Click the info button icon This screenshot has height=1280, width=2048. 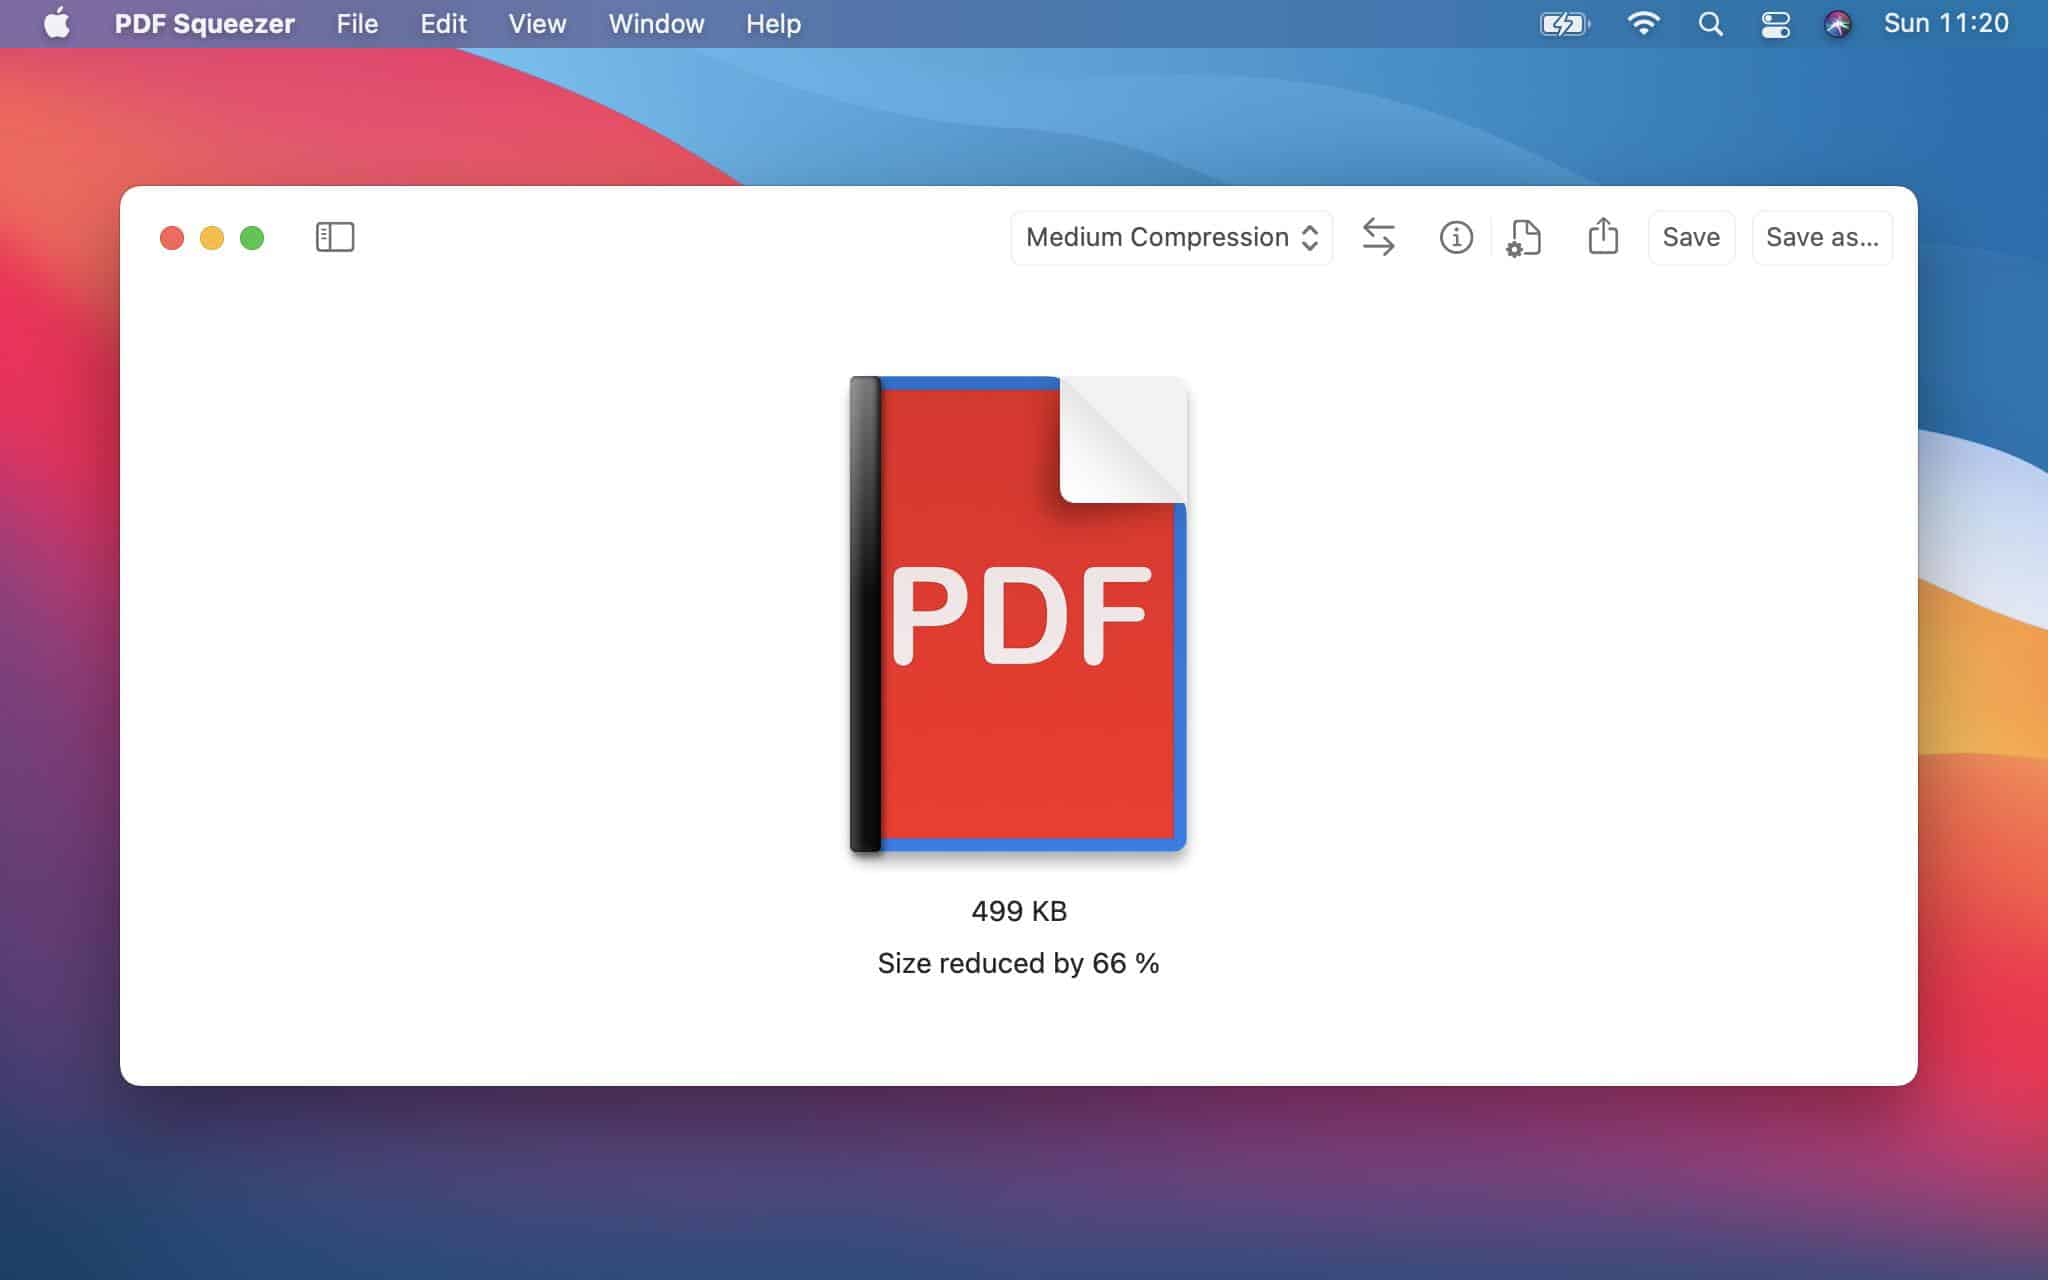click(1454, 237)
